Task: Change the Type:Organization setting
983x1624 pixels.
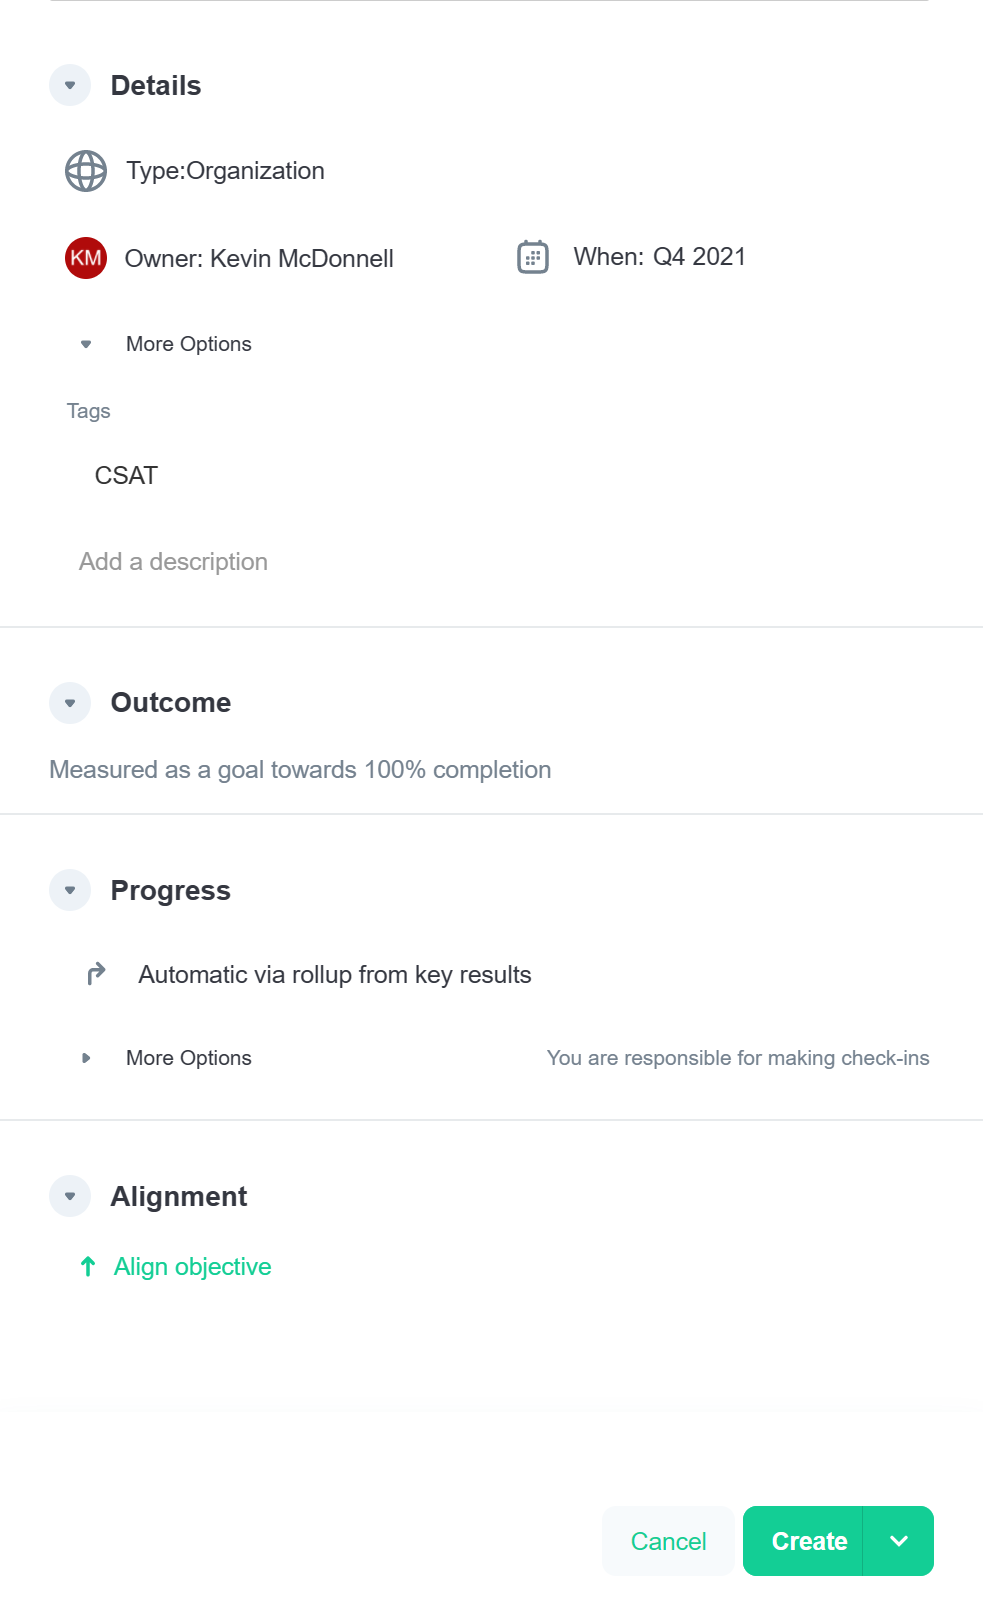Action: [x=225, y=171]
